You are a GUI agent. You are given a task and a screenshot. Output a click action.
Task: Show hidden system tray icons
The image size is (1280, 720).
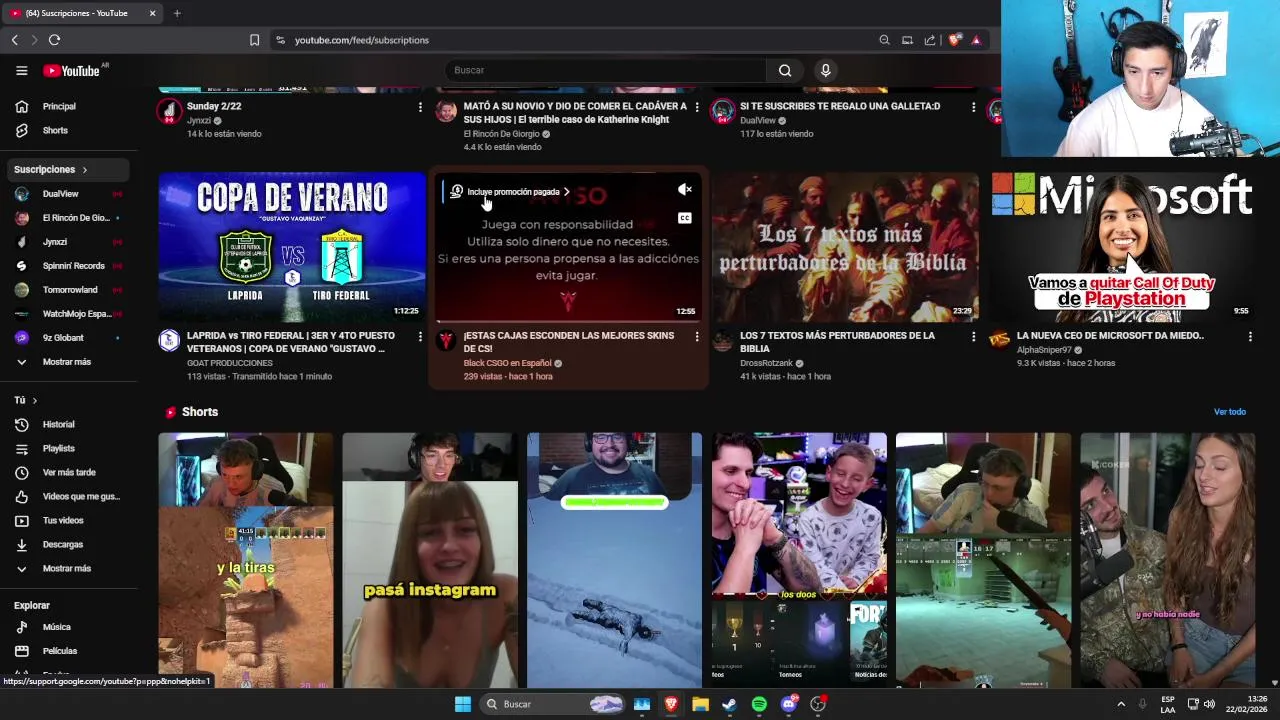[1121, 704]
